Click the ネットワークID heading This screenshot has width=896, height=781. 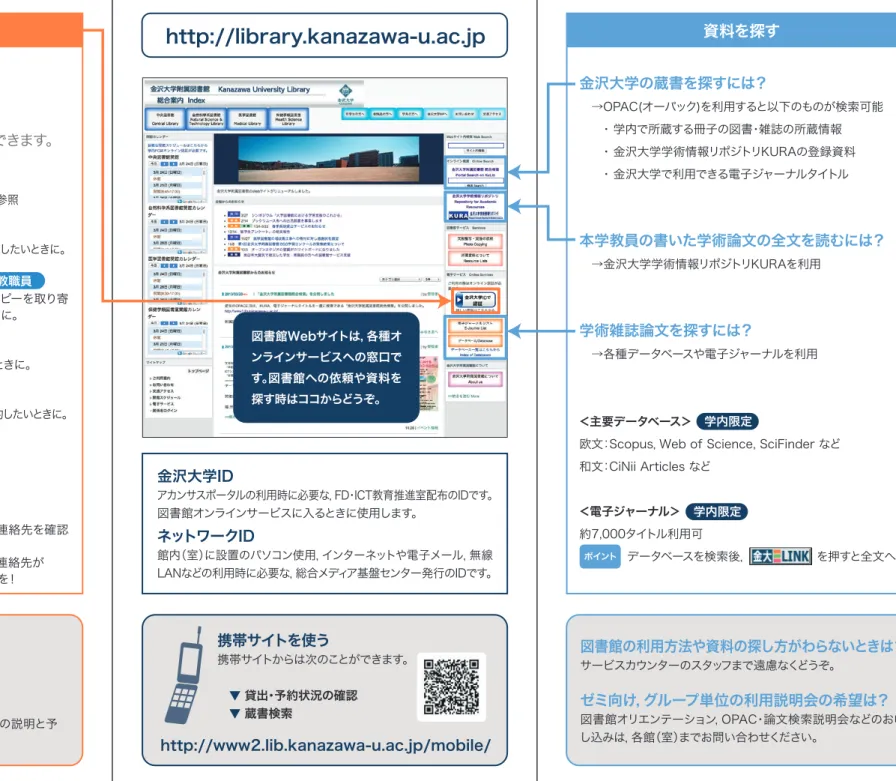(x=206, y=536)
